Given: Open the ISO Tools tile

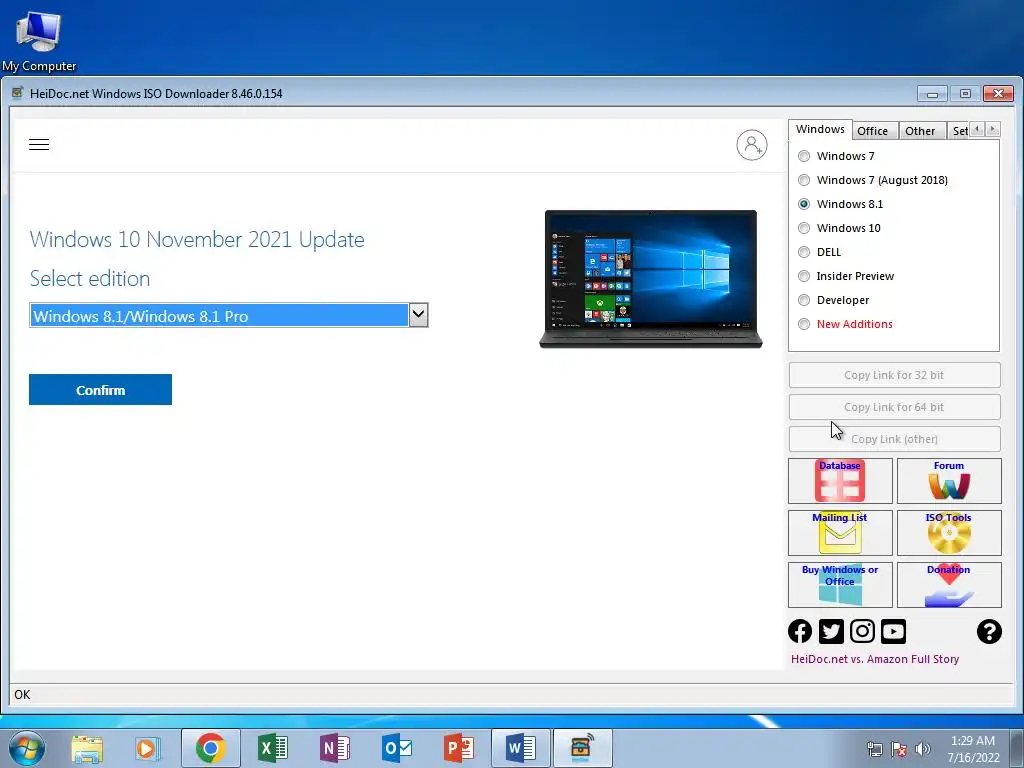Looking at the screenshot, I should click(x=949, y=533).
